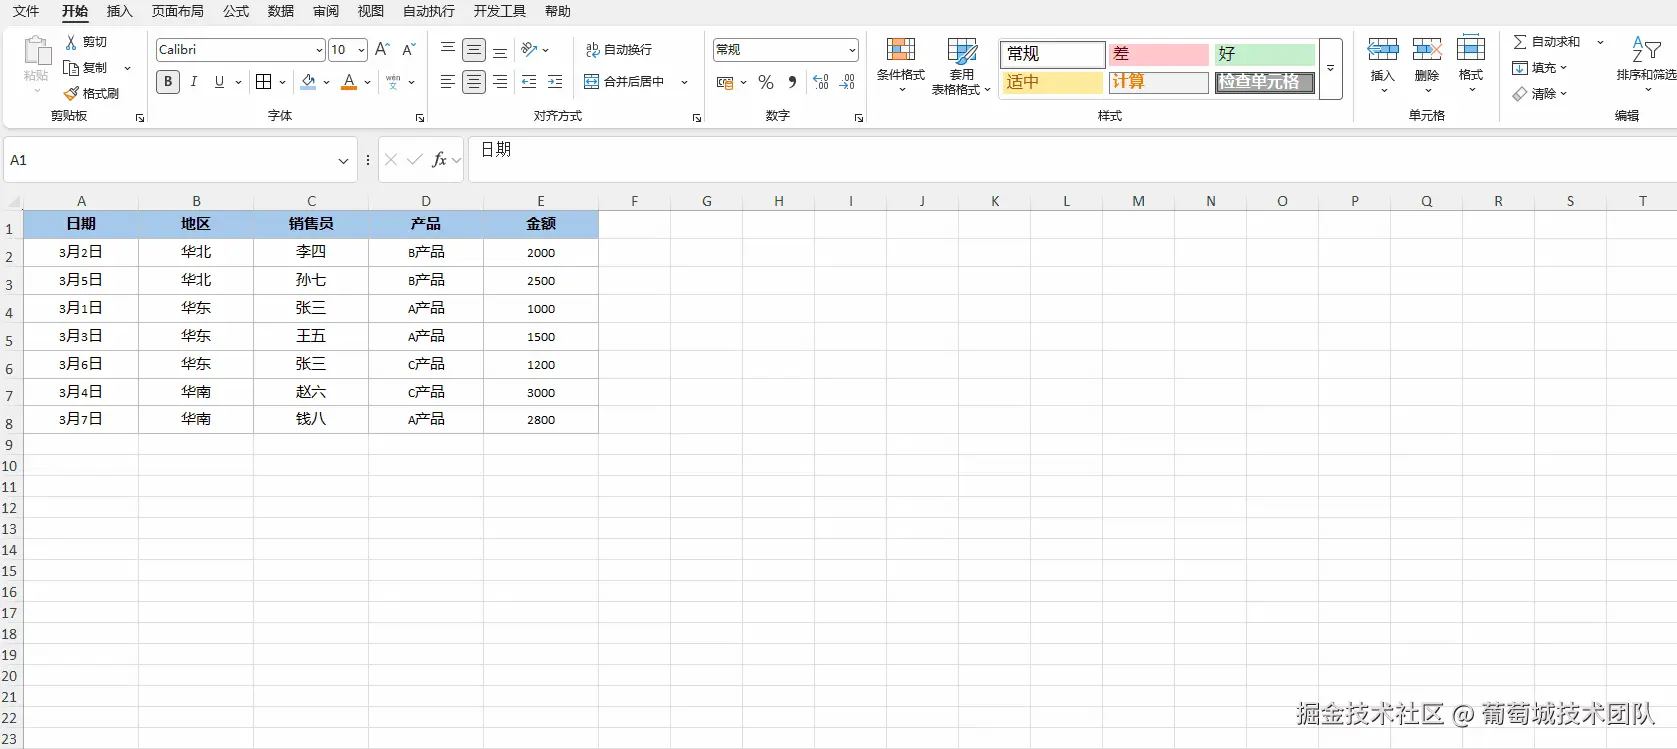1677x749 pixels.
Task: Switch to Formulas (公式) tab
Action: (x=236, y=12)
